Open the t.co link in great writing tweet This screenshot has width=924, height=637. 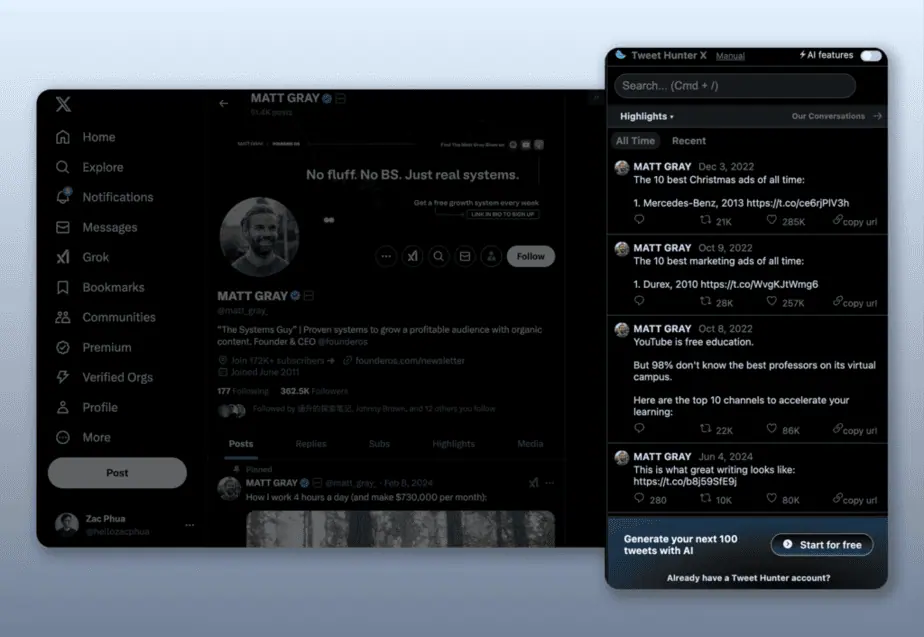click(x=685, y=481)
